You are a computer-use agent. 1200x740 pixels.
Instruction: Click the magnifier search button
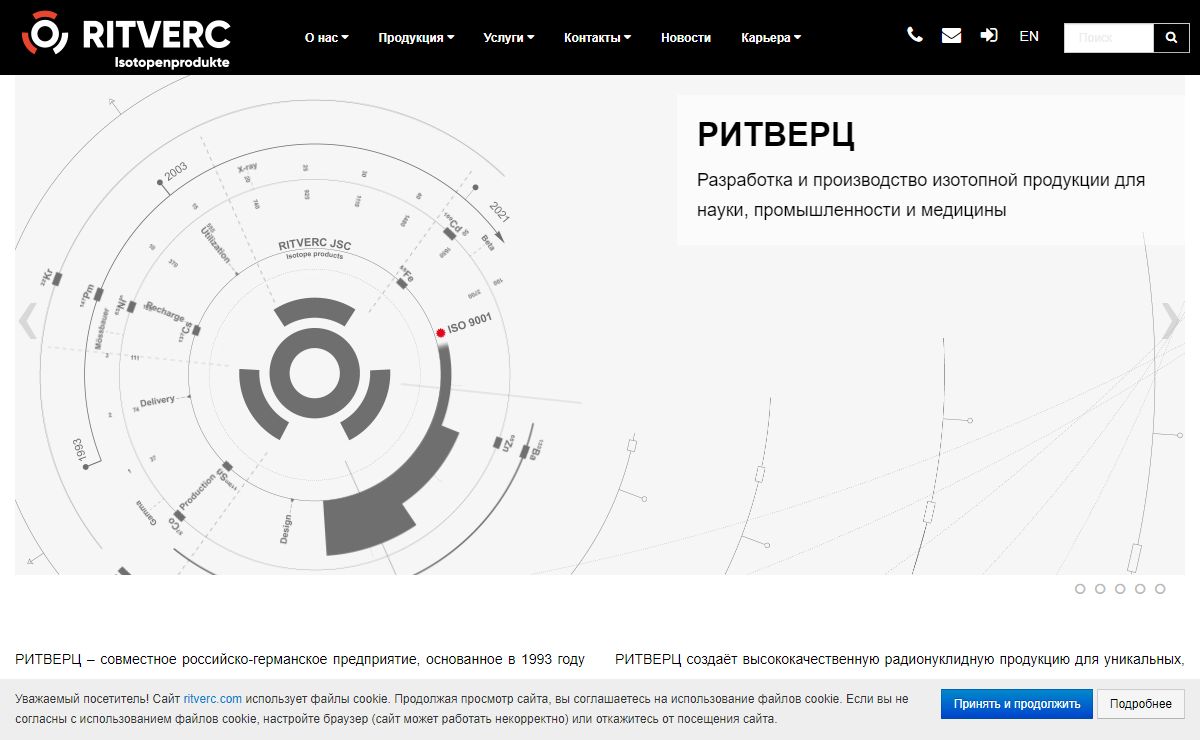click(1171, 38)
